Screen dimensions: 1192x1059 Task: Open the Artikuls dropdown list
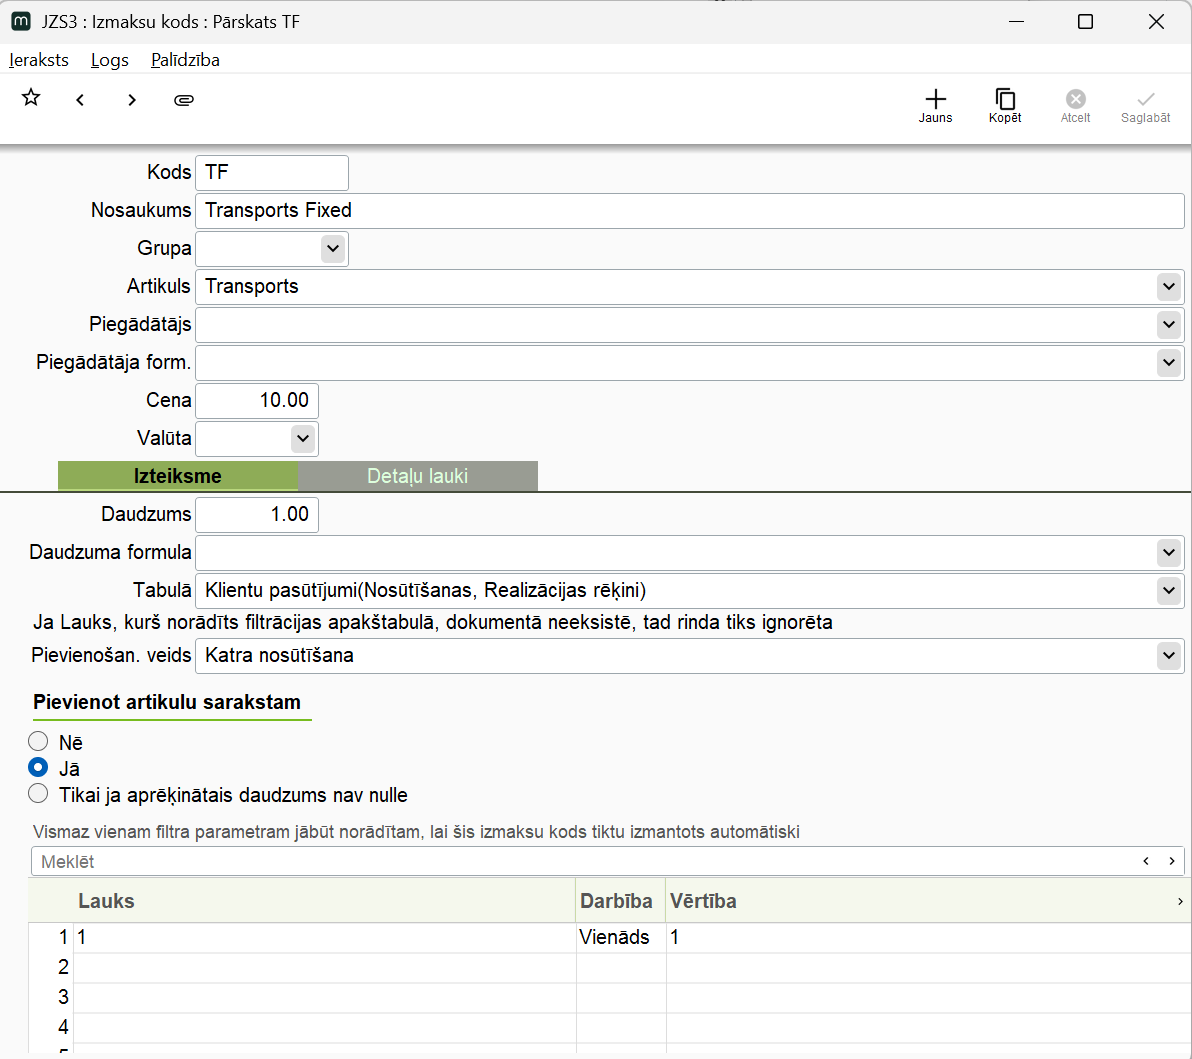1168,287
